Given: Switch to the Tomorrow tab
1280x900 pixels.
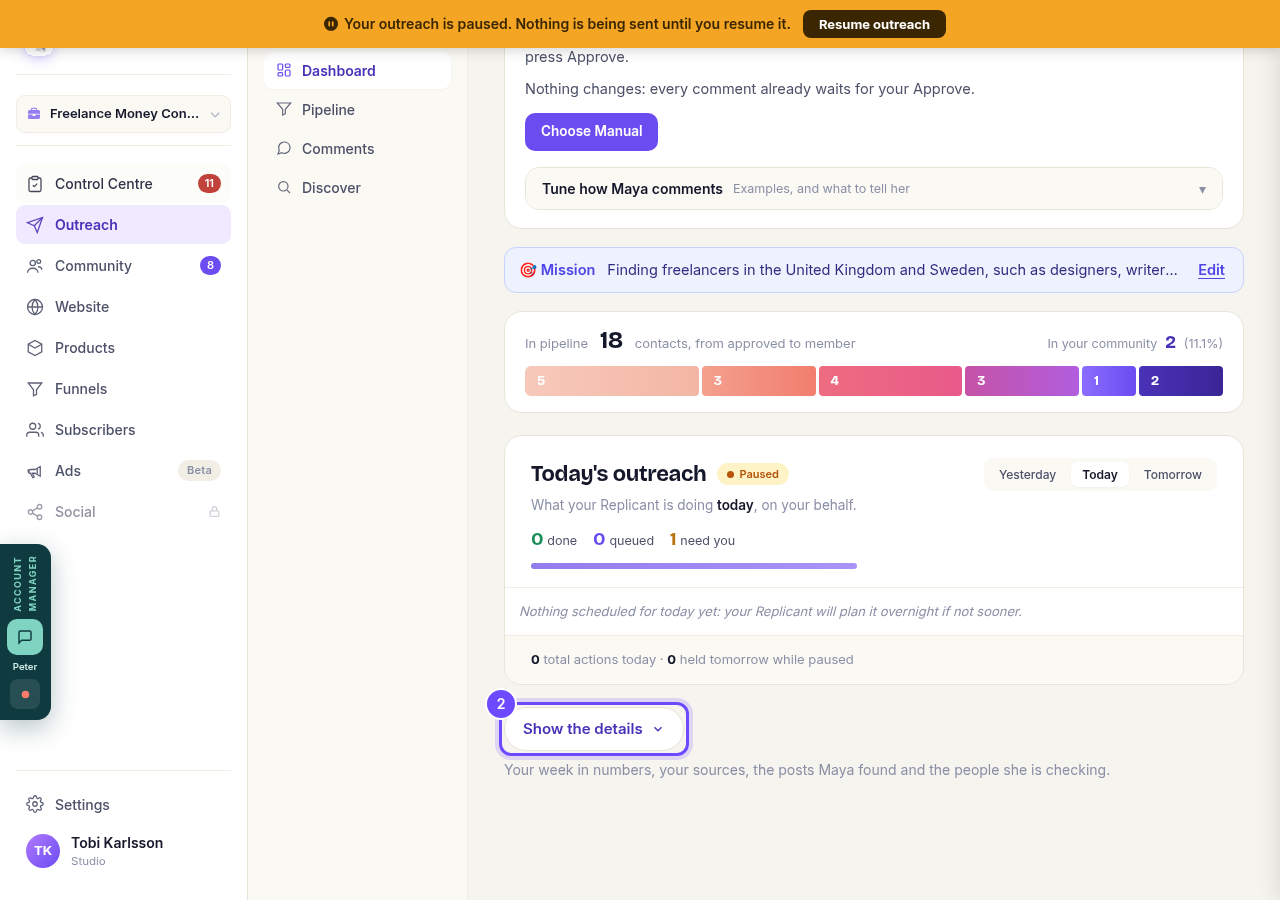Looking at the screenshot, I should point(1173,475).
